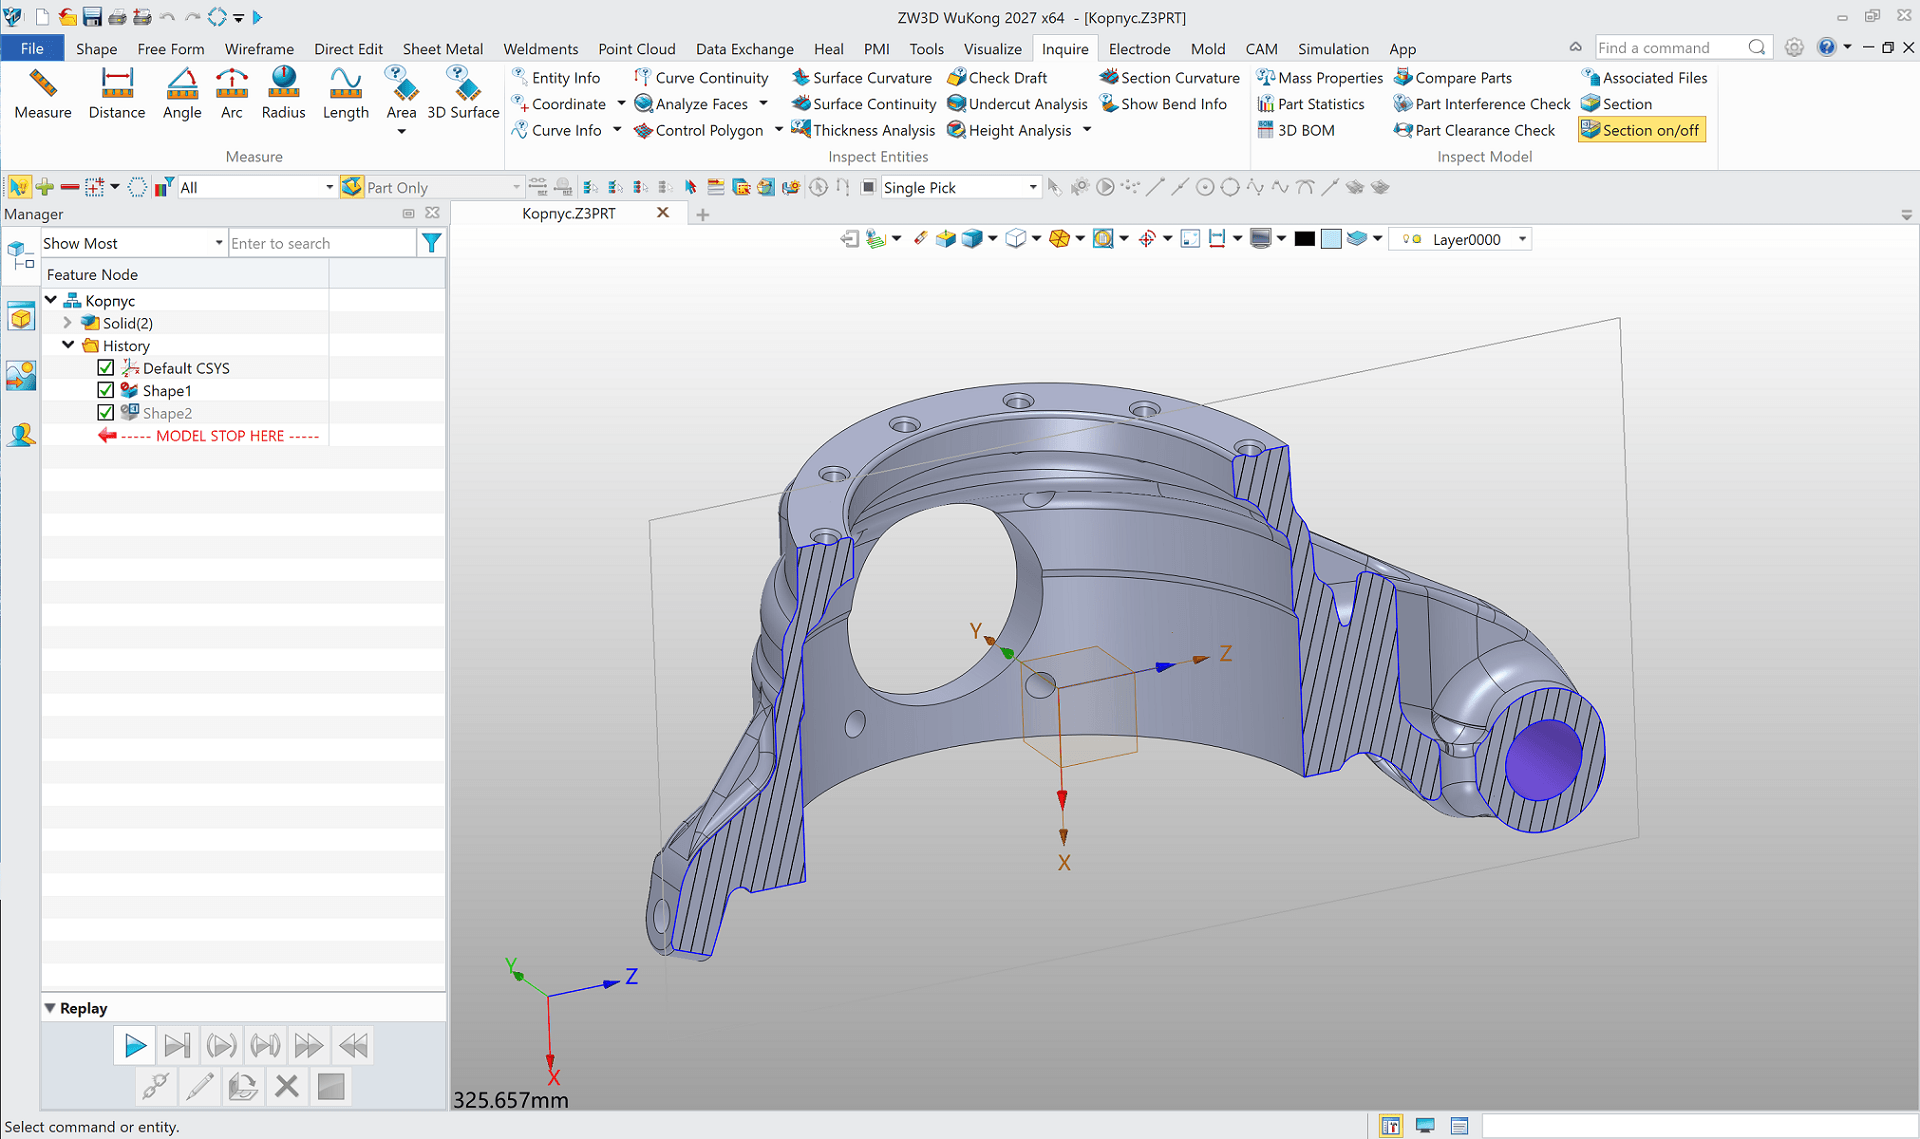The image size is (1920, 1139).
Task: Switch to the Sheet Metal ribbon tab
Action: click(x=442, y=48)
